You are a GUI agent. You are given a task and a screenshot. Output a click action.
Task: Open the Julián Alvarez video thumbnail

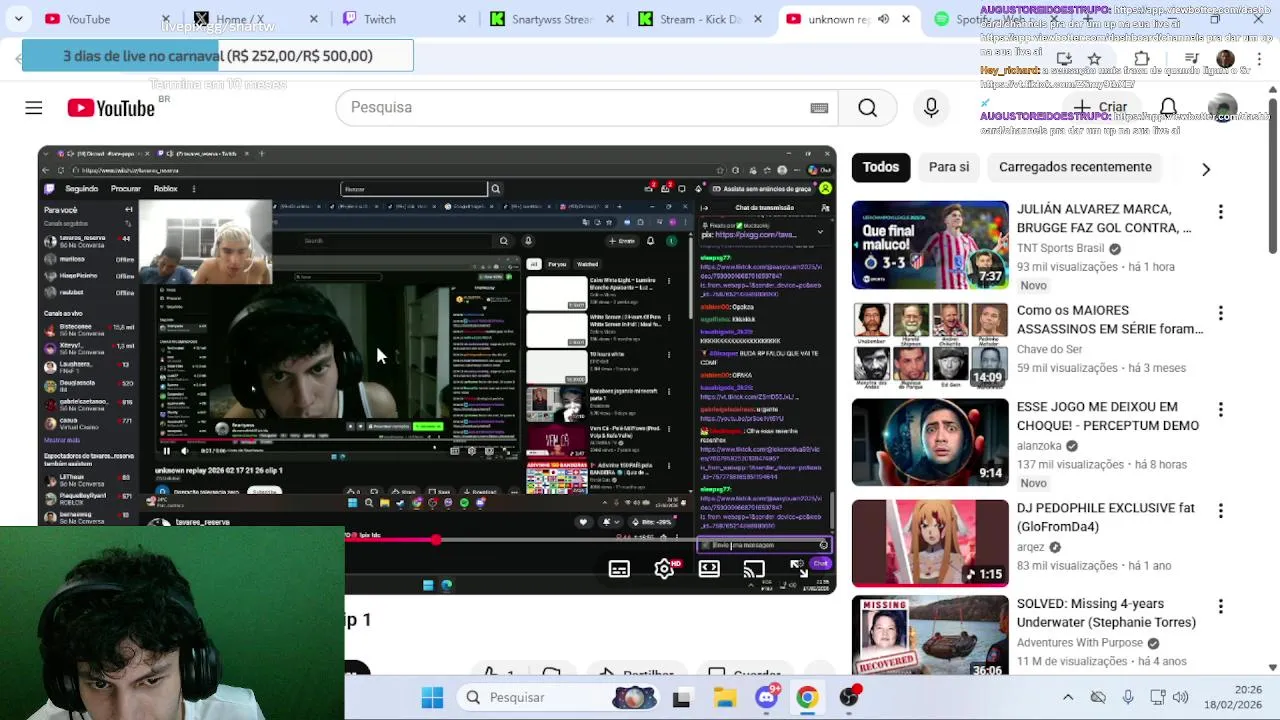click(x=930, y=245)
